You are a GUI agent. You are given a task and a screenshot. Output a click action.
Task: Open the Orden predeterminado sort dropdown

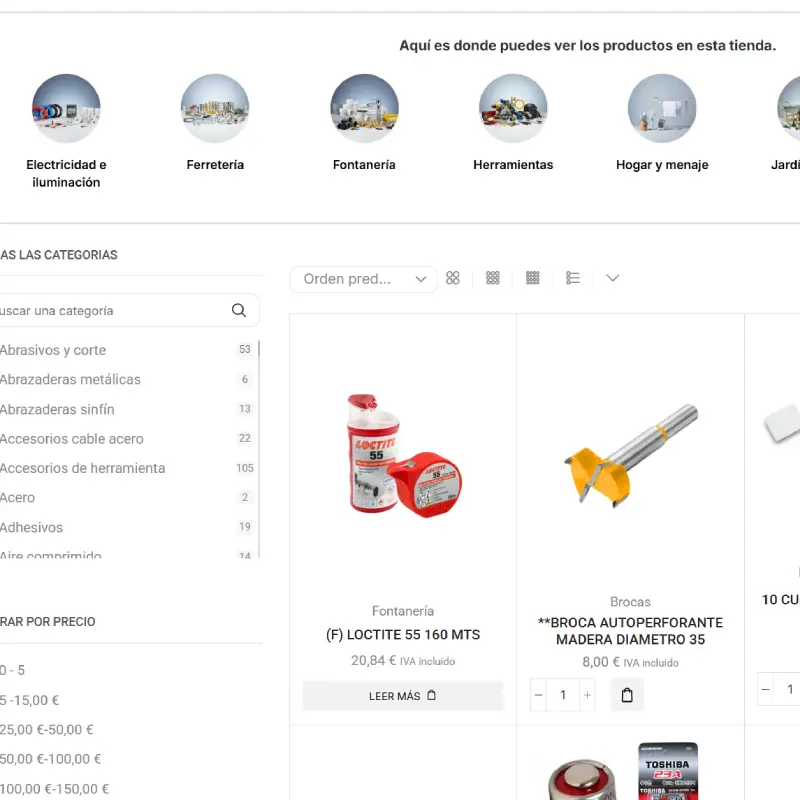(363, 279)
